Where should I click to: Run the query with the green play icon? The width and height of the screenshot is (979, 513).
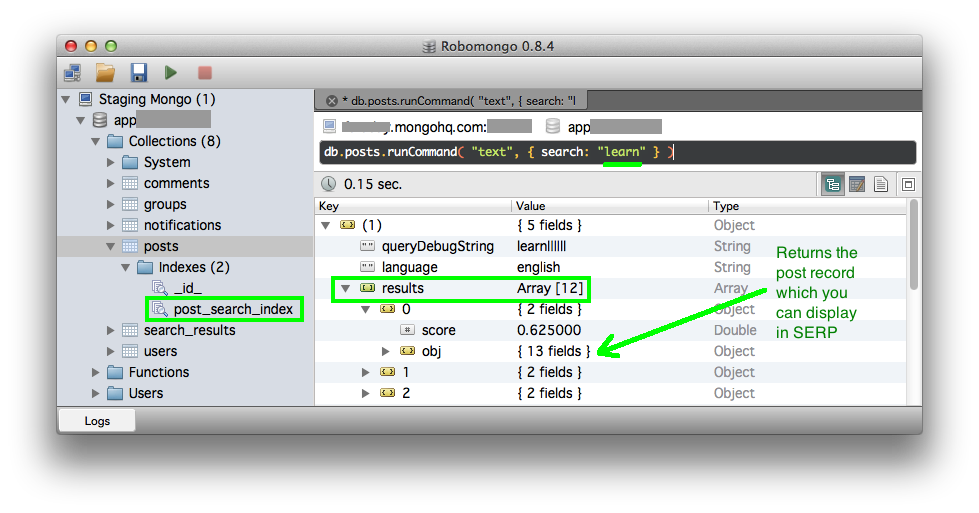click(x=170, y=73)
